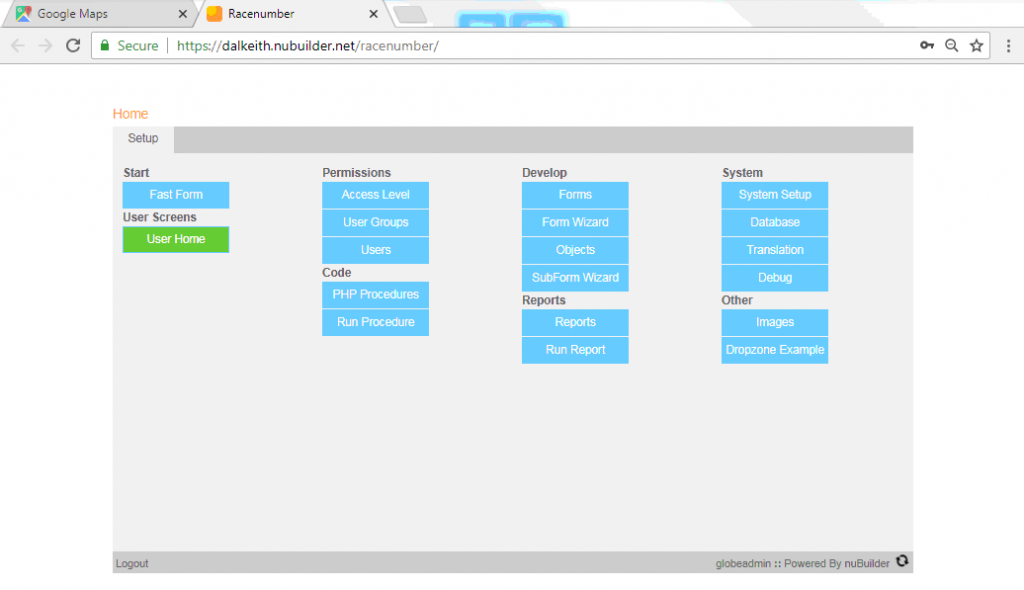Click the browser forward arrow

click(45, 46)
